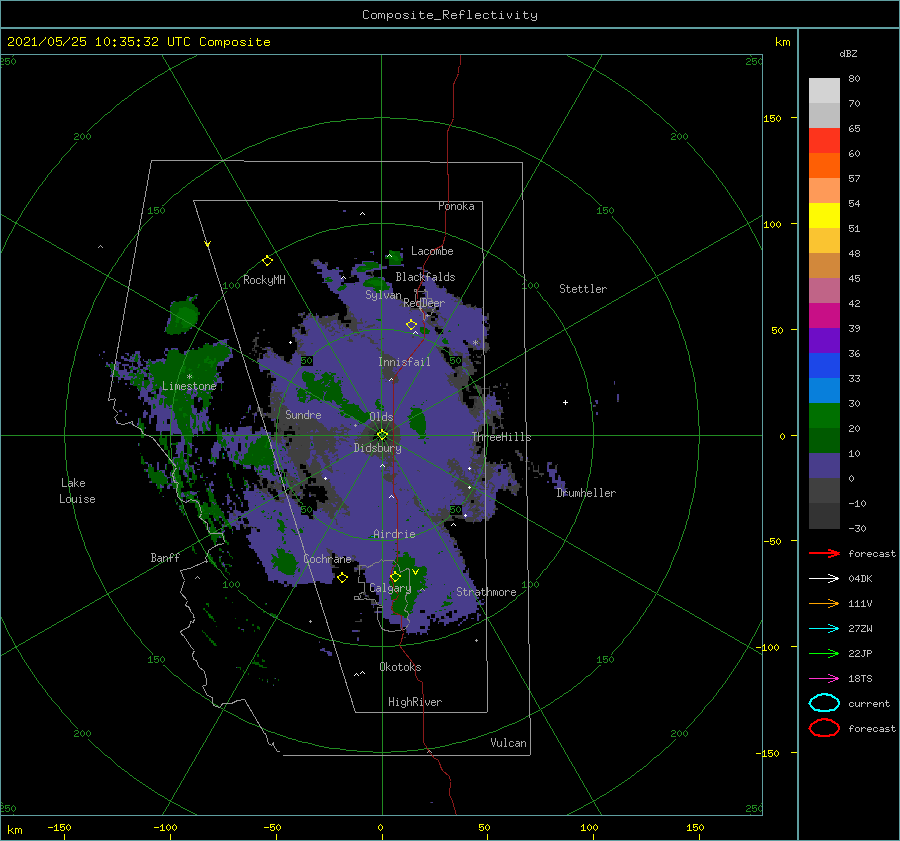Click the Ponoka city label
This screenshot has width=900, height=841.
456,206
